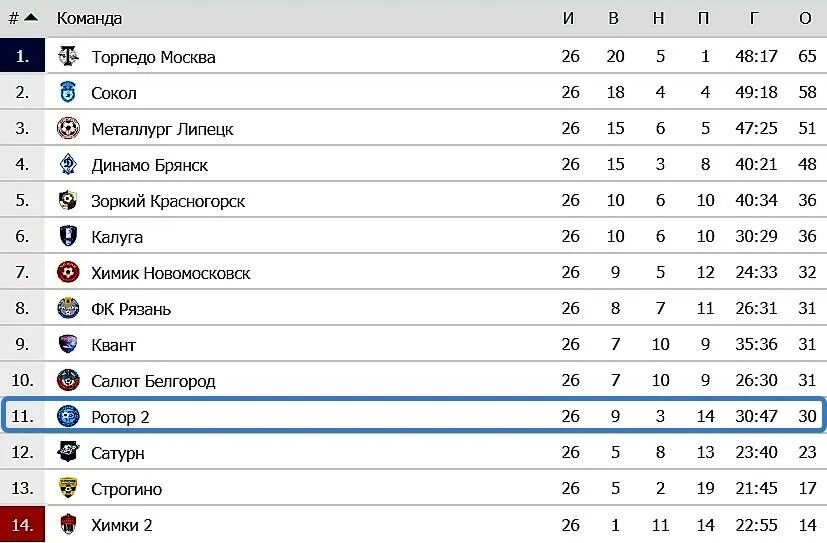Open the ФК Рязань team link
This screenshot has width=827, height=543.
[x=131, y=308]
